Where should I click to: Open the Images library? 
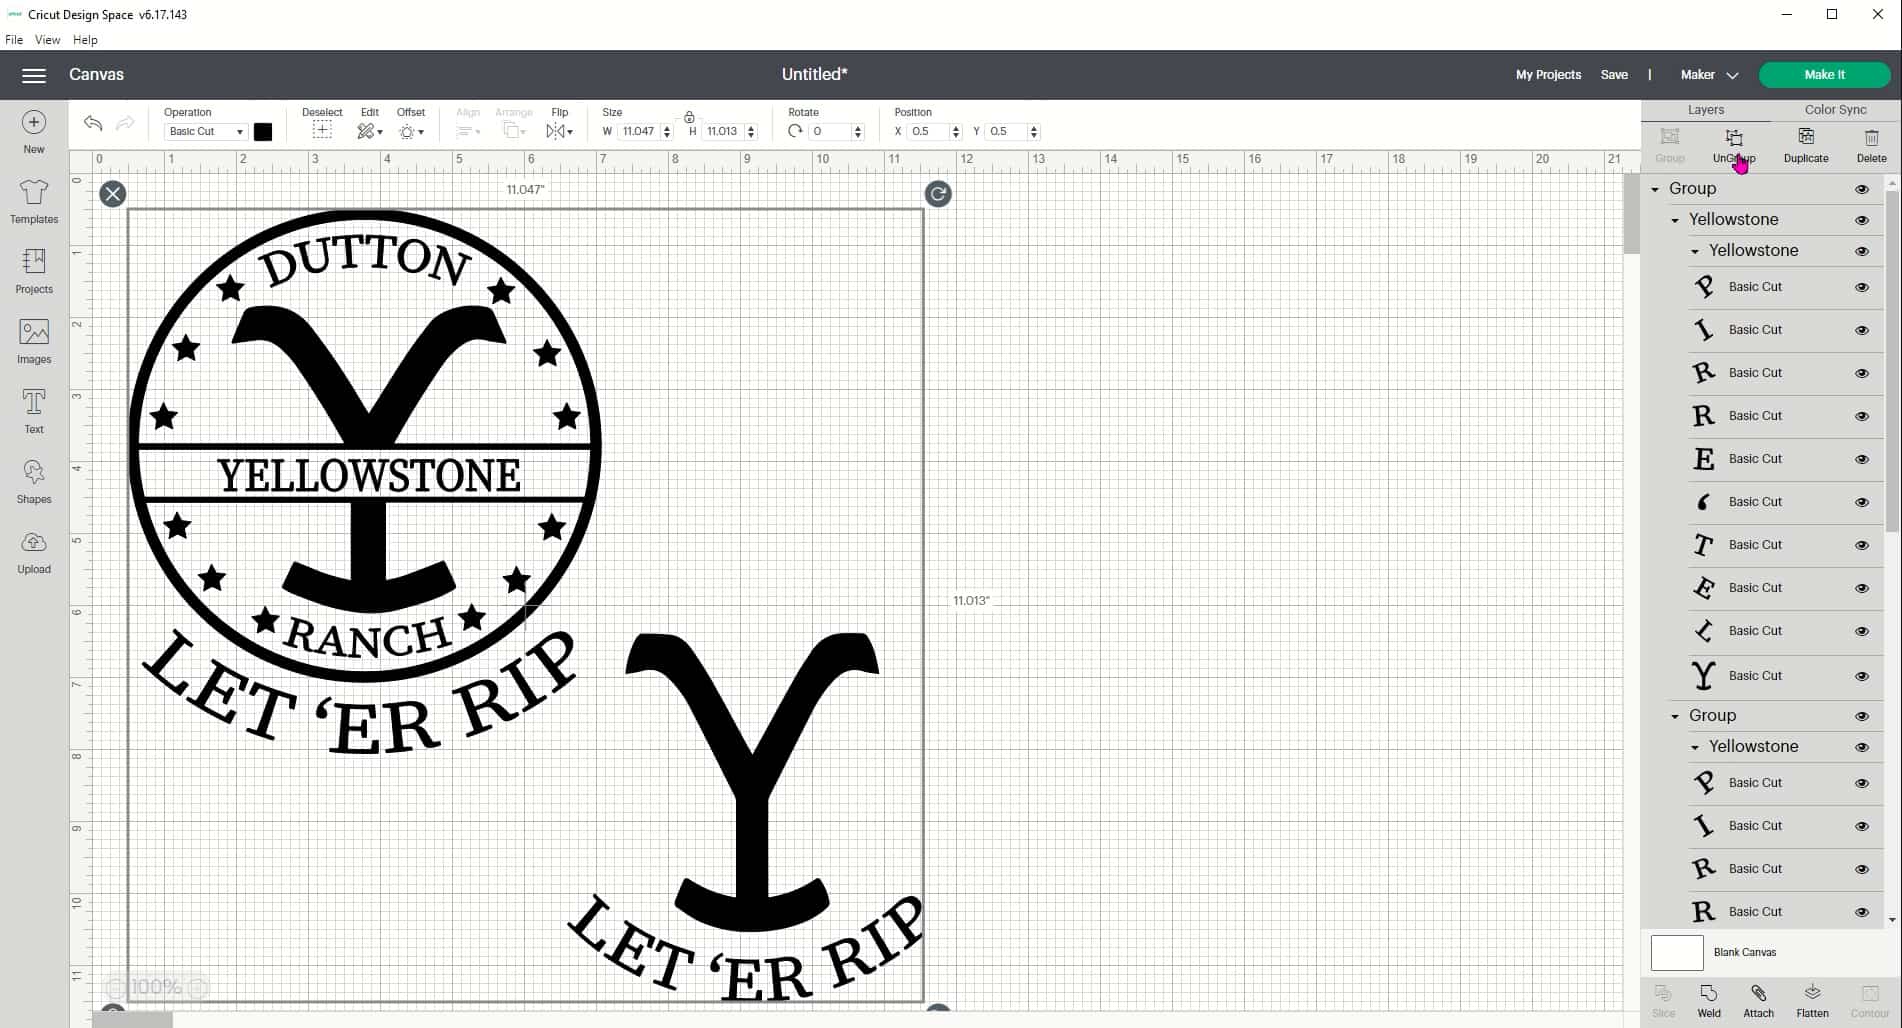point(34,341)
